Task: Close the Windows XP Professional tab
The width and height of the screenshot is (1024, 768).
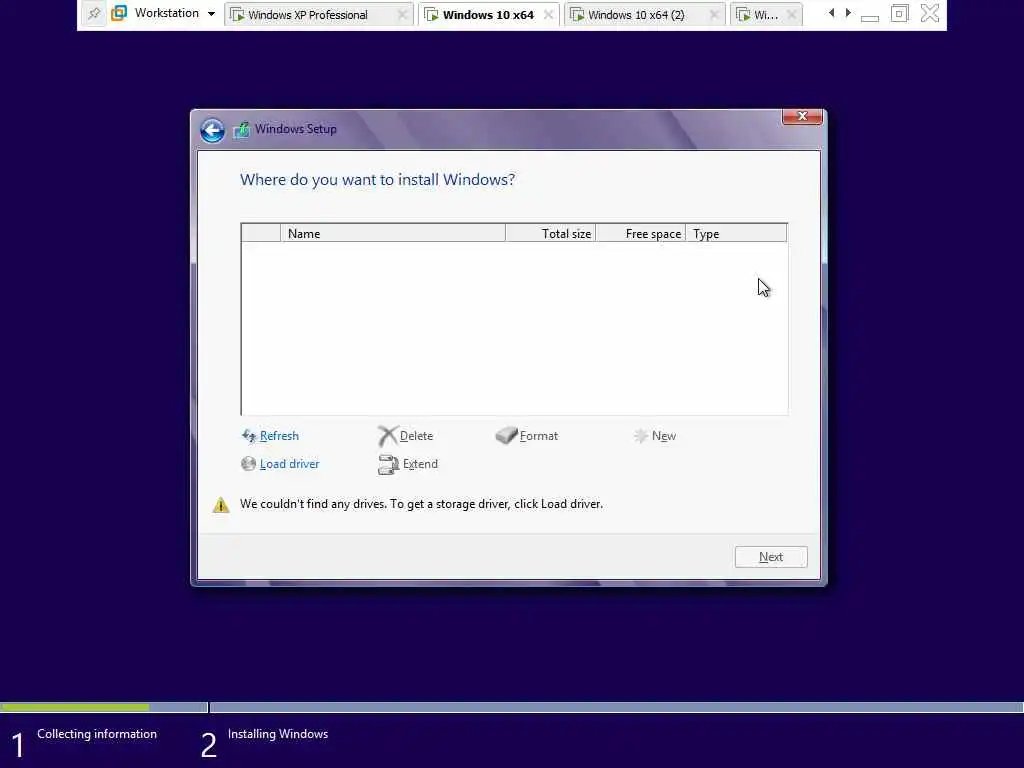Action: coord(403,14)
